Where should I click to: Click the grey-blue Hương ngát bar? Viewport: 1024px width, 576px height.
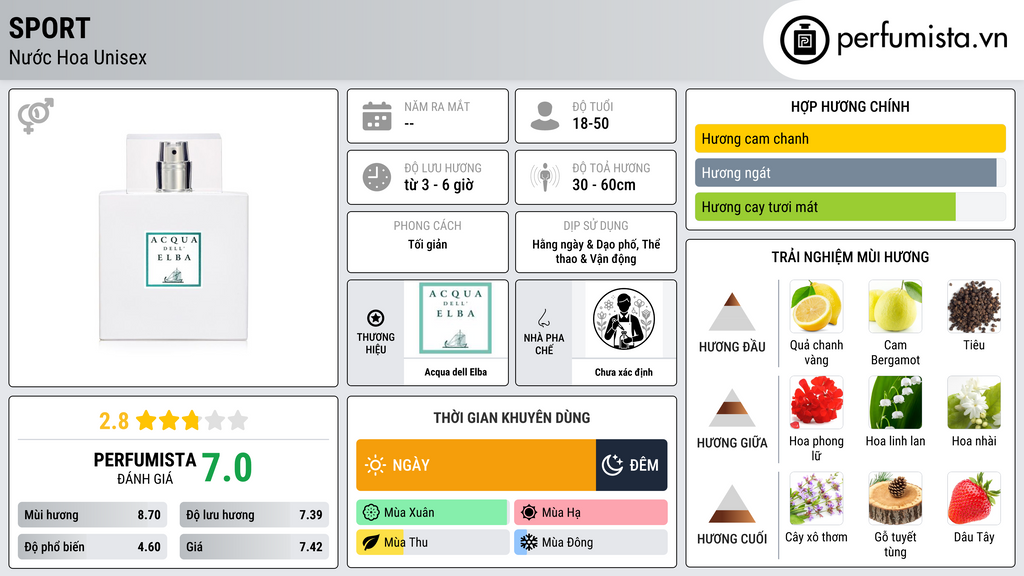pos(846,173)
